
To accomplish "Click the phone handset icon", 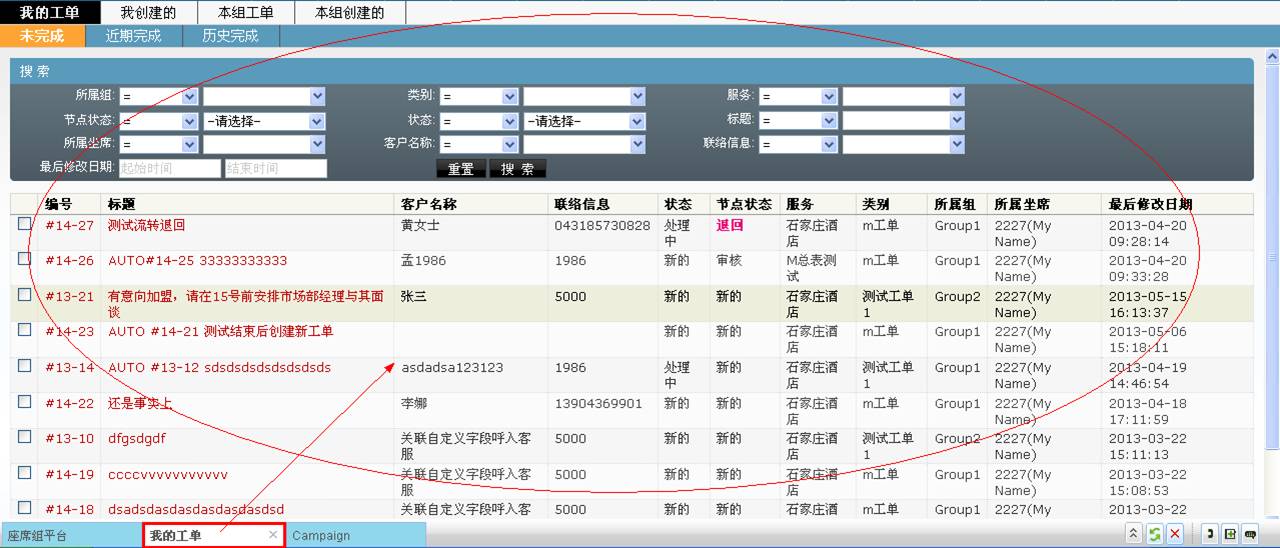I will tap(1210, 534).
